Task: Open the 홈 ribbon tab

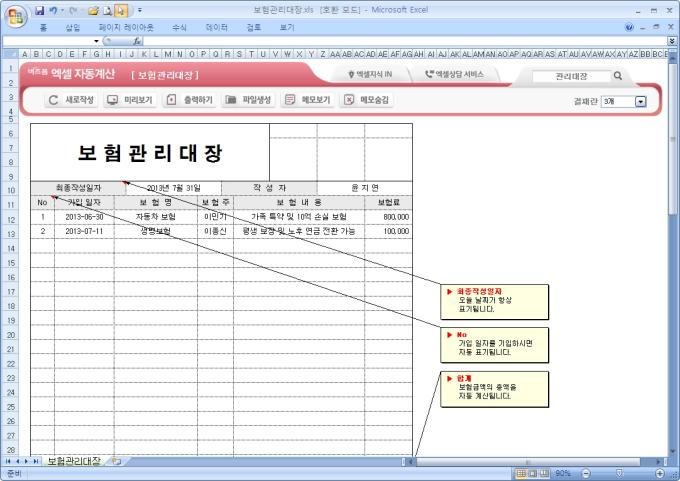Action: pyautogui.click(x=43, y=27)
